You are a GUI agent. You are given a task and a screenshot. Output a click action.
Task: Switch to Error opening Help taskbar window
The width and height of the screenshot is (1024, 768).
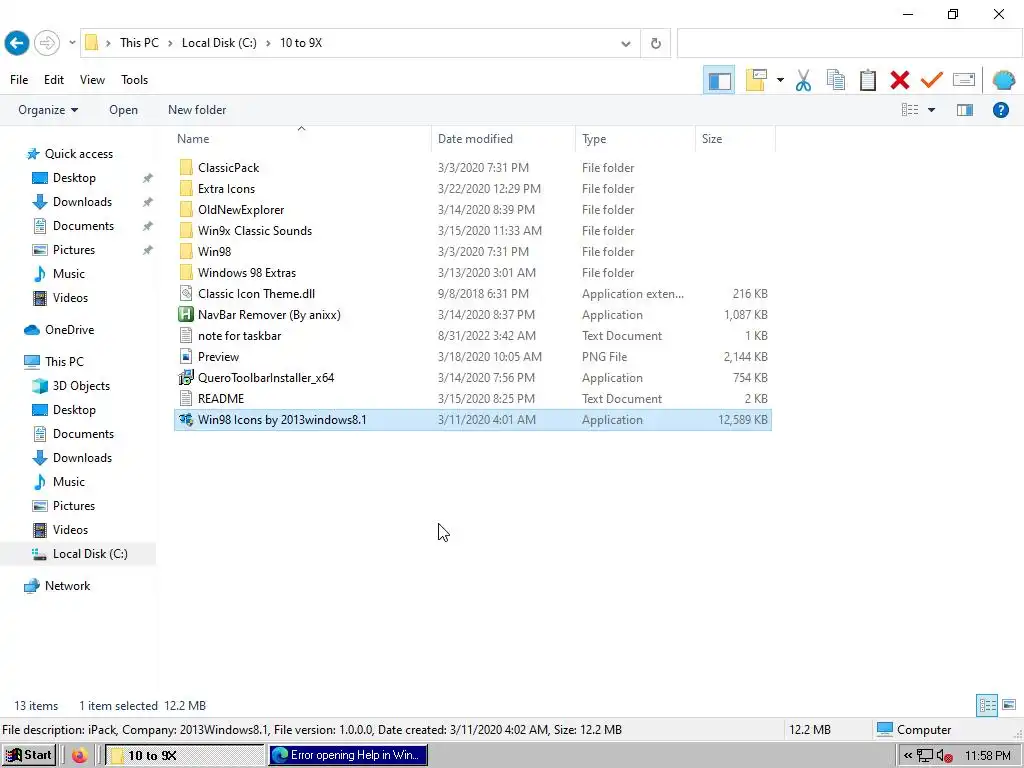[347, 755]
